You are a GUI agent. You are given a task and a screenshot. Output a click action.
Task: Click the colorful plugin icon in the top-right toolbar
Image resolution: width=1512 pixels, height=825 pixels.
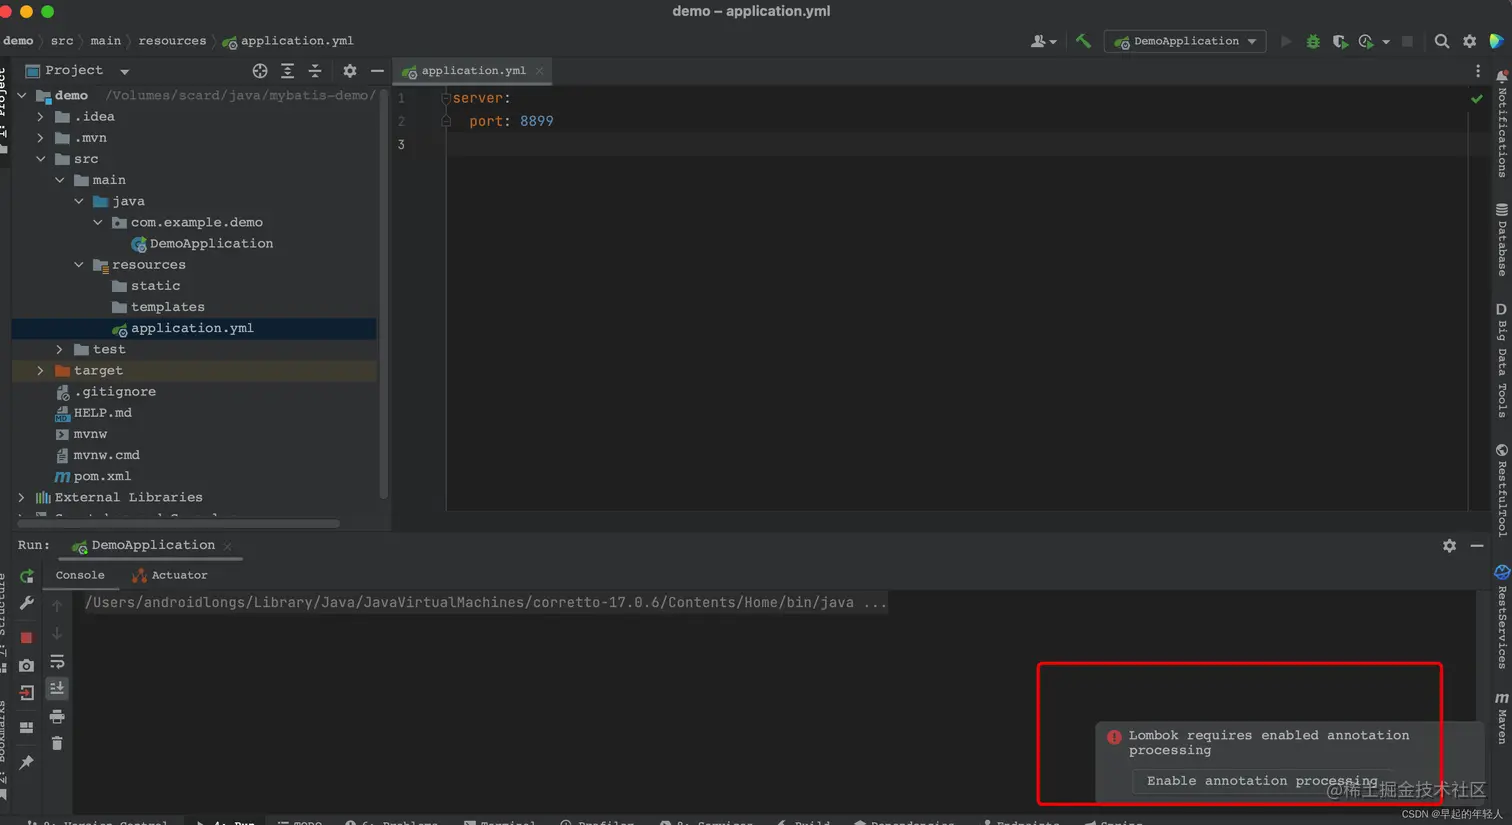pos(1496,41)
